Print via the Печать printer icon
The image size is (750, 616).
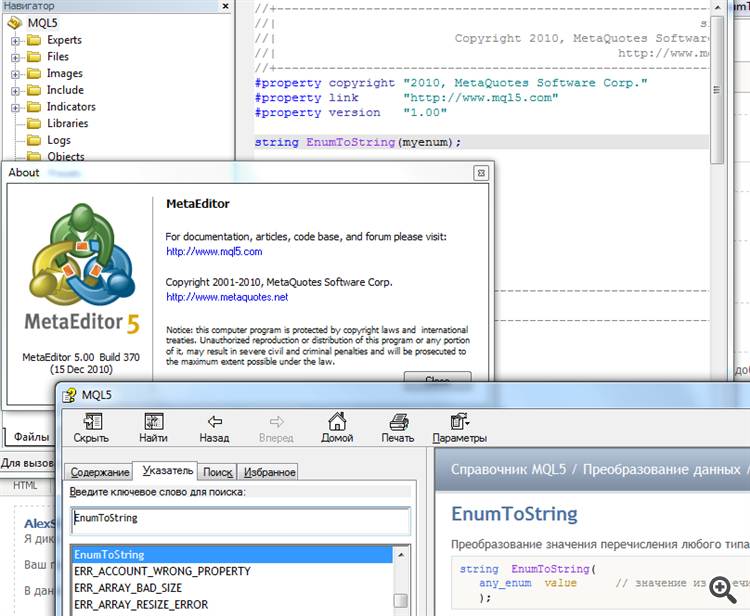tap(398, 421)
